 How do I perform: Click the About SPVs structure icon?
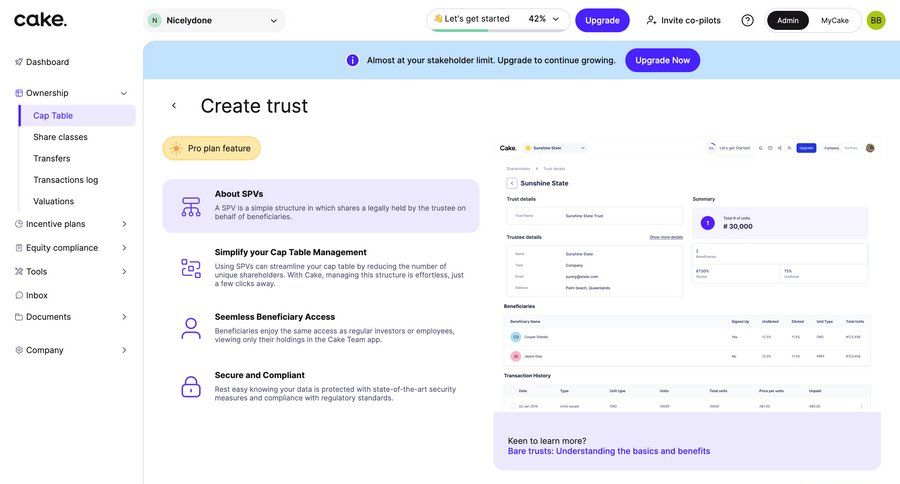(x=191, y=207)
